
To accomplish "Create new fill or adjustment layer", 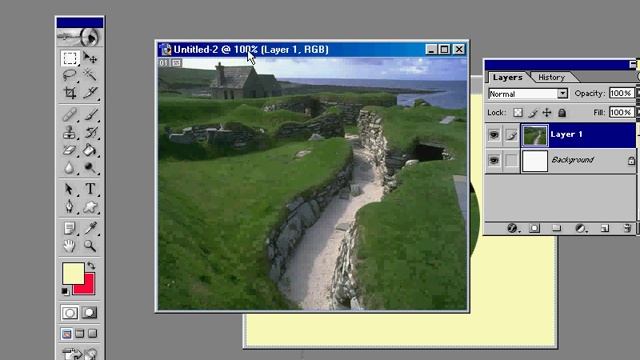I will tap(581, 228).
